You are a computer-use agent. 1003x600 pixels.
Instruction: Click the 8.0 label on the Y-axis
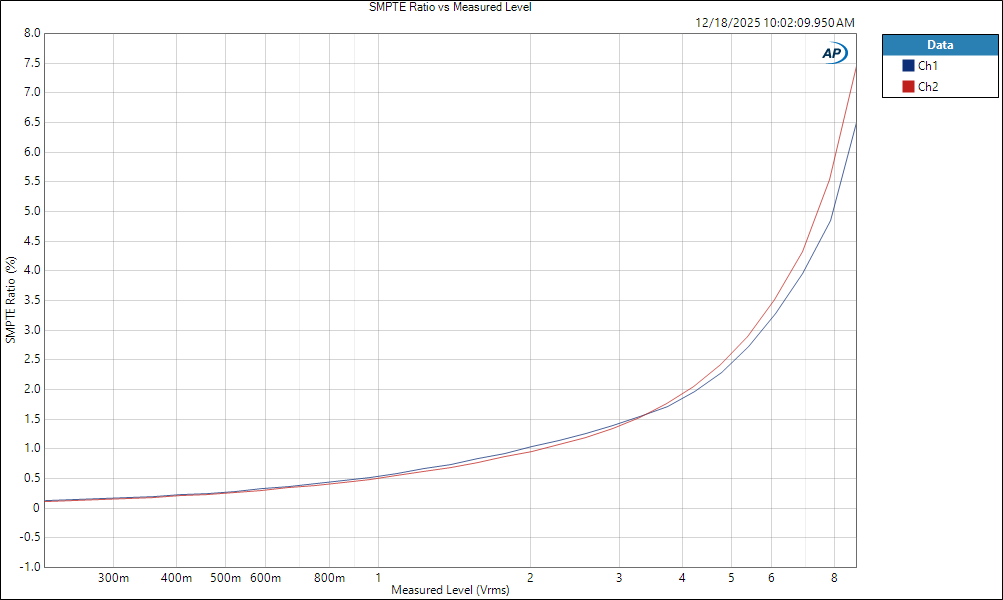coord(32,33)
